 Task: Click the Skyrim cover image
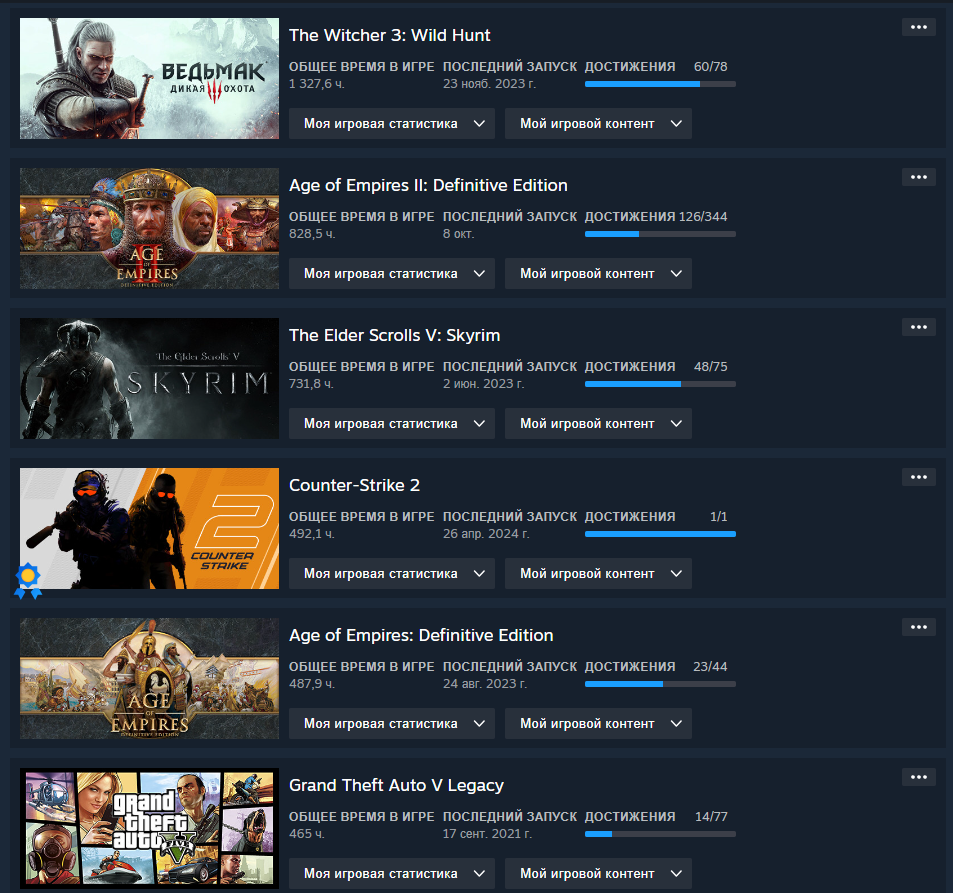tap(150, 379)
